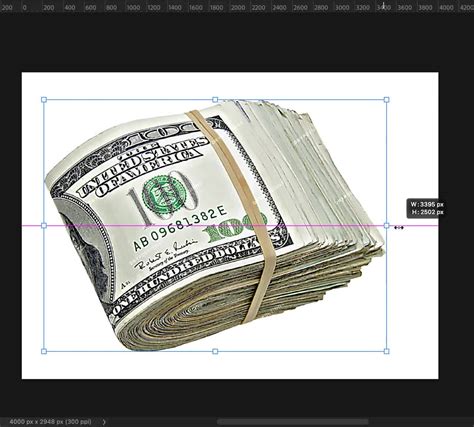Image resolution: width=474 pixels, height=427 pixels.
Task: Click the '3000' mark on the top ruler
Action: pyautogui.click(x=341, y=7)
